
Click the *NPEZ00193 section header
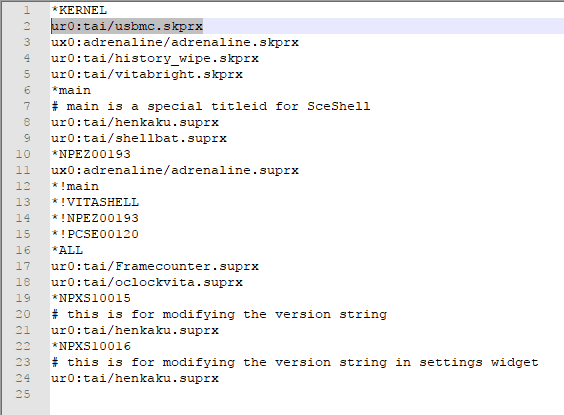tap(91, 154)
